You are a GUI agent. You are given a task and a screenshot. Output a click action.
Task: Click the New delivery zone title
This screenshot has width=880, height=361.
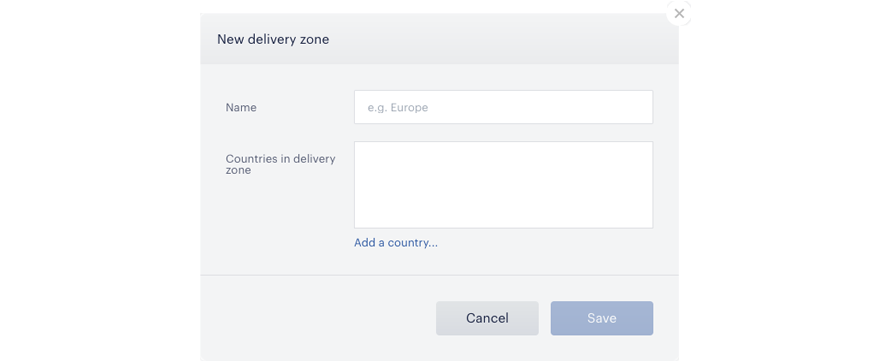[x=273, y=39]
